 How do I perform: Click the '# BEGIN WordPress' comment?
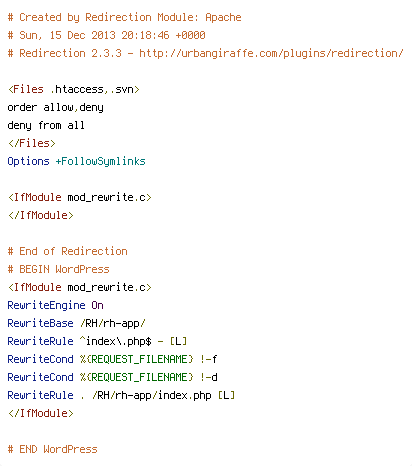(58, 269)
